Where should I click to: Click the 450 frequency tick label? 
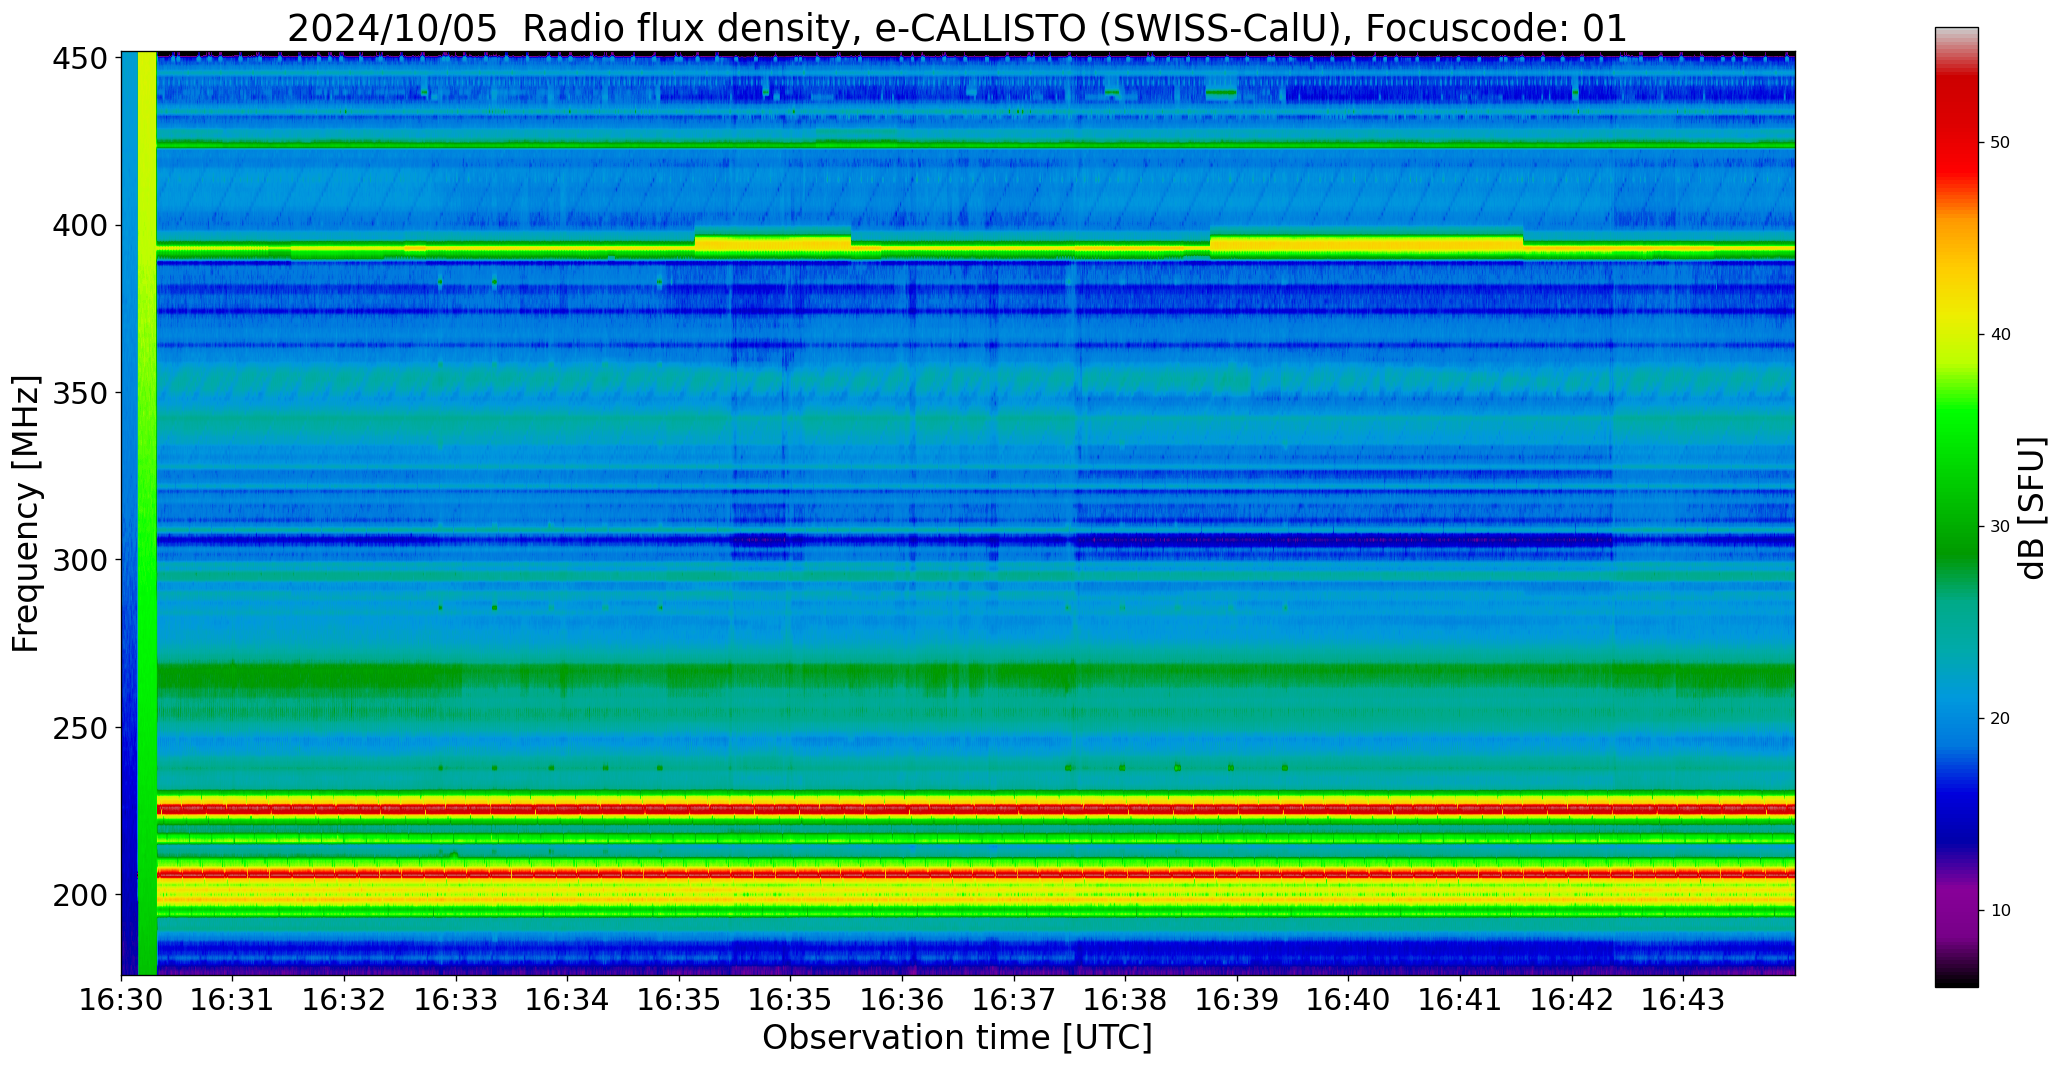[x=80, y=59]
